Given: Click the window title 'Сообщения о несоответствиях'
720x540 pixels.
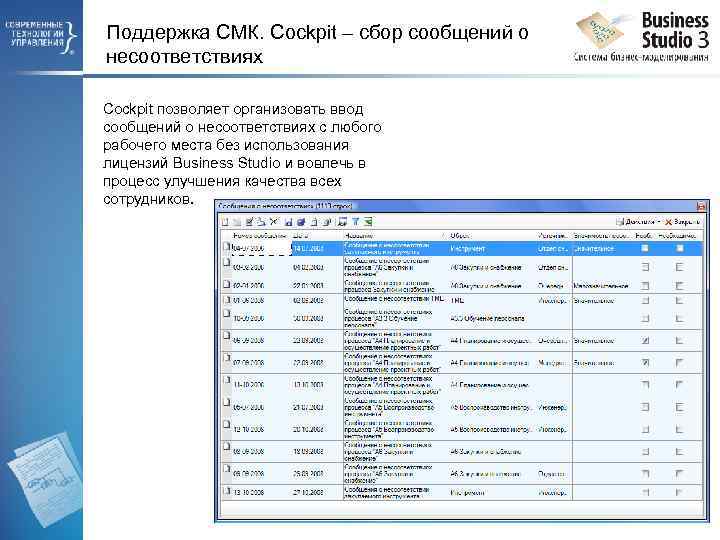Looking at the screenshot, I should coord(285,206).
